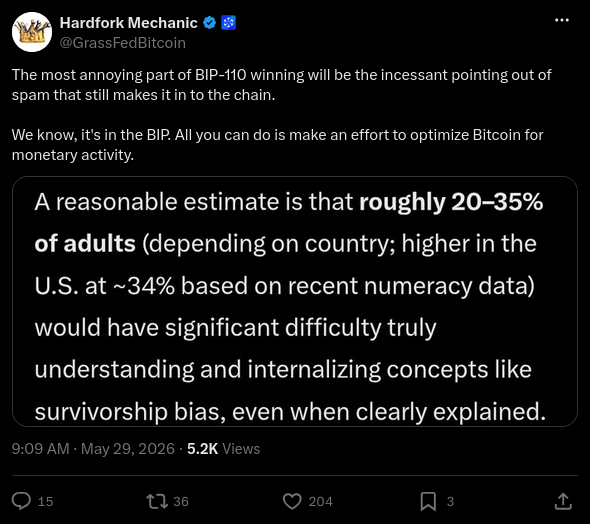Open the reply comment icon

[x=21, y=501]
